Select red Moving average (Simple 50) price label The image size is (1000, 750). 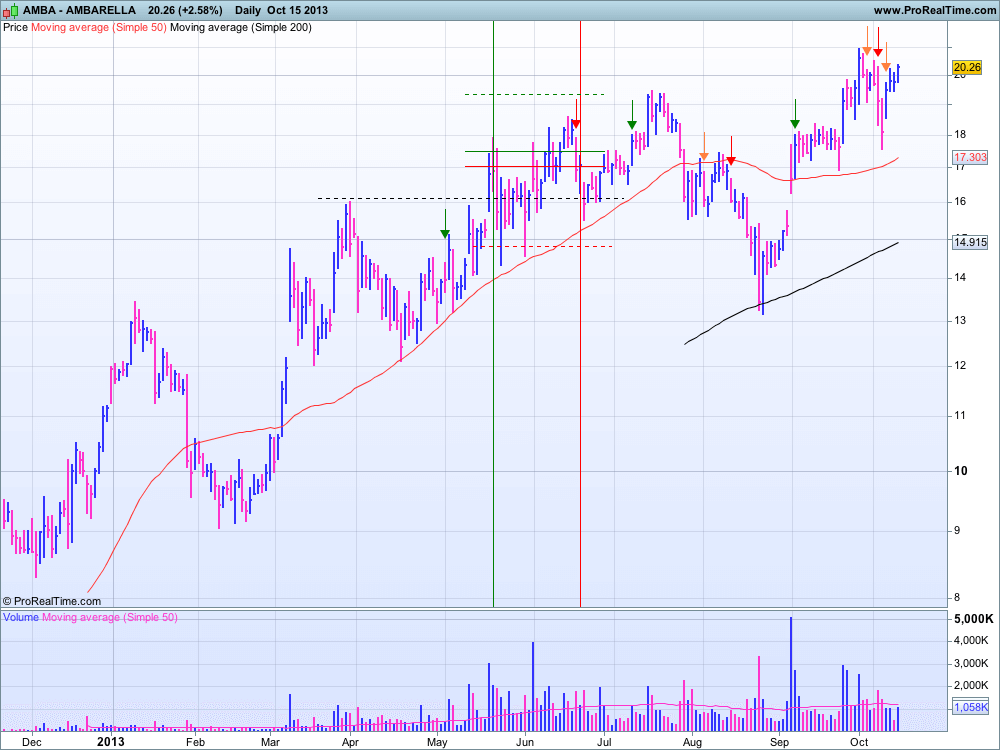[x=99, y=27]
